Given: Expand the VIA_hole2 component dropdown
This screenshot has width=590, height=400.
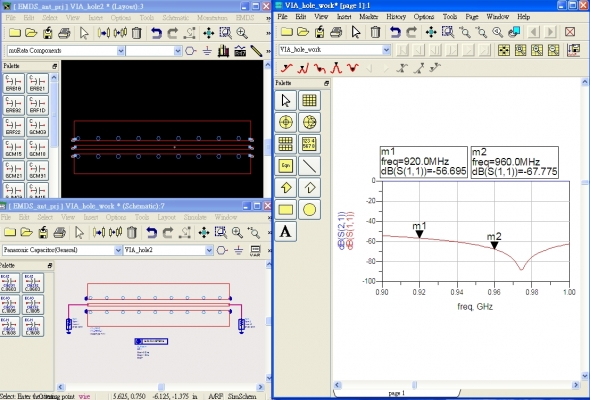Looking at the screenshot, I should coord(209,250).
